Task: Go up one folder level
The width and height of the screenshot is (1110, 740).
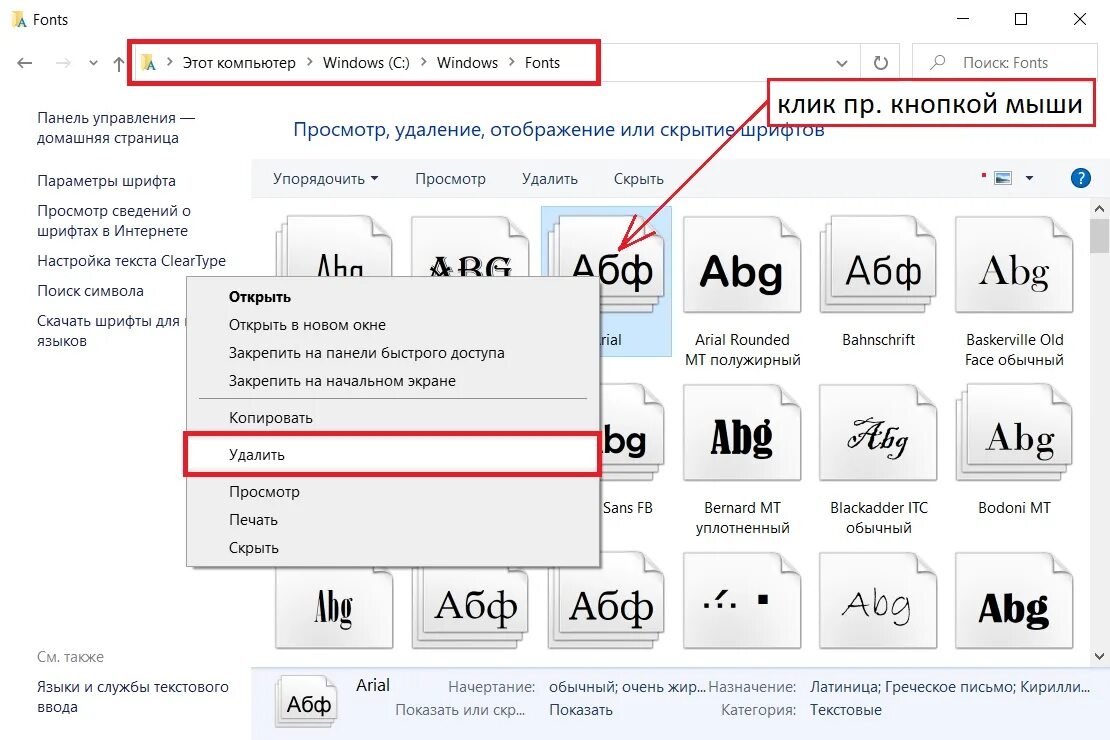Action: pyautogui.click(x=118, y=63)
